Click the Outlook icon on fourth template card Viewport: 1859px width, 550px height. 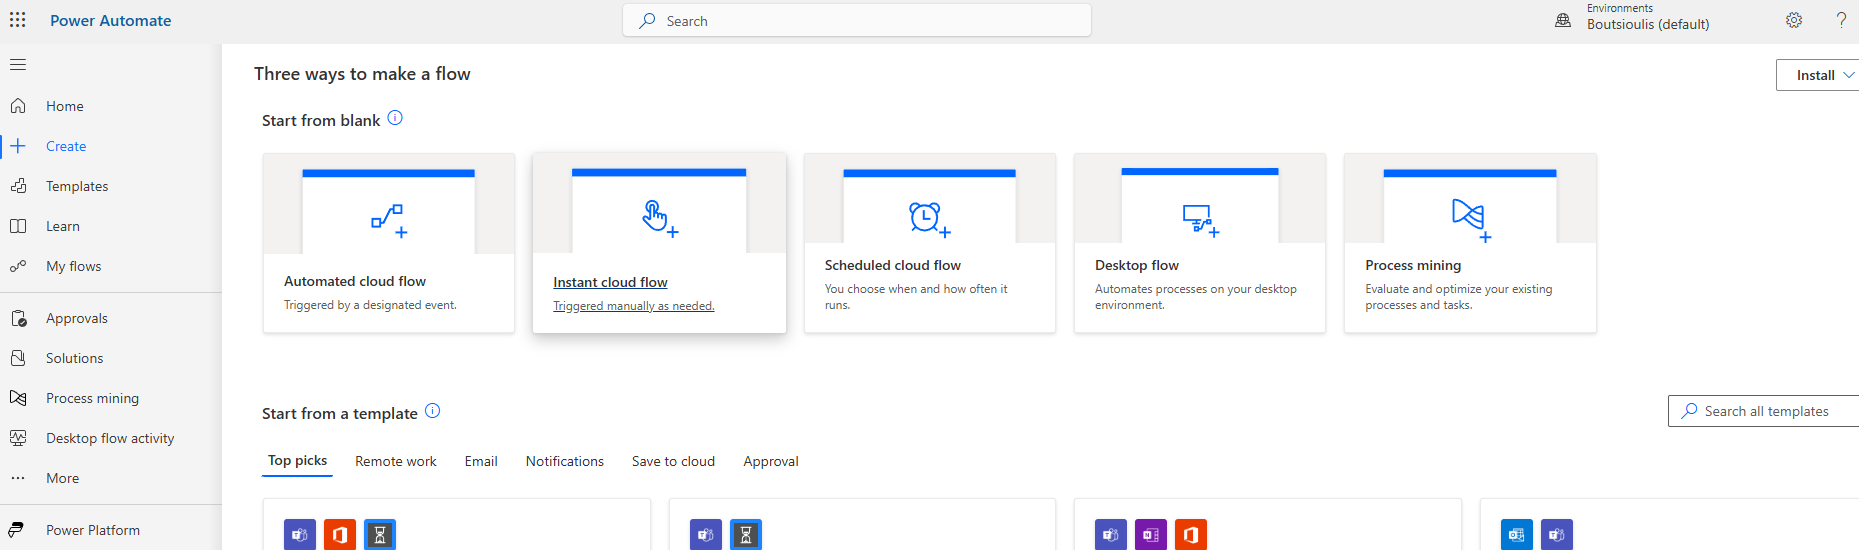tap(1517, 535)
